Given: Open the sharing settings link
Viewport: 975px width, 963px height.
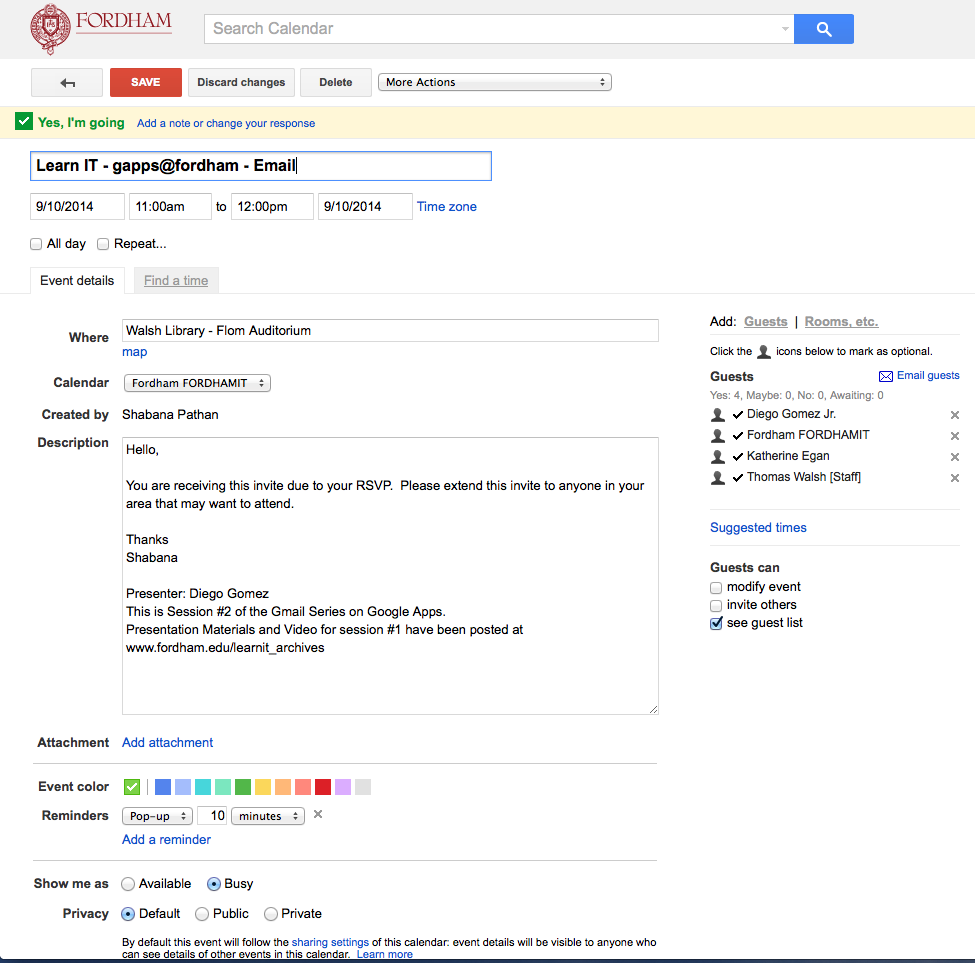Looking at the screenshot, I should pyautogui.click(x=330, y=942).
